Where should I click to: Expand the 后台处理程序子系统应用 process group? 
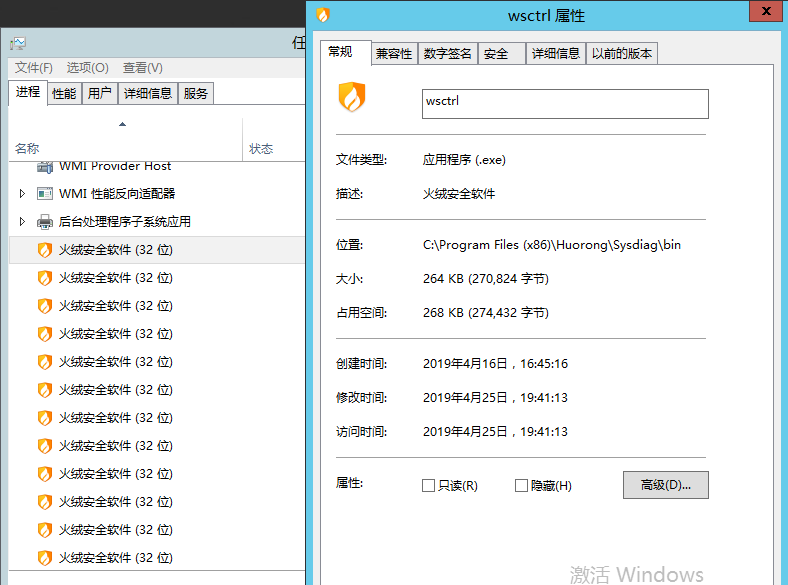coord(22,222)
